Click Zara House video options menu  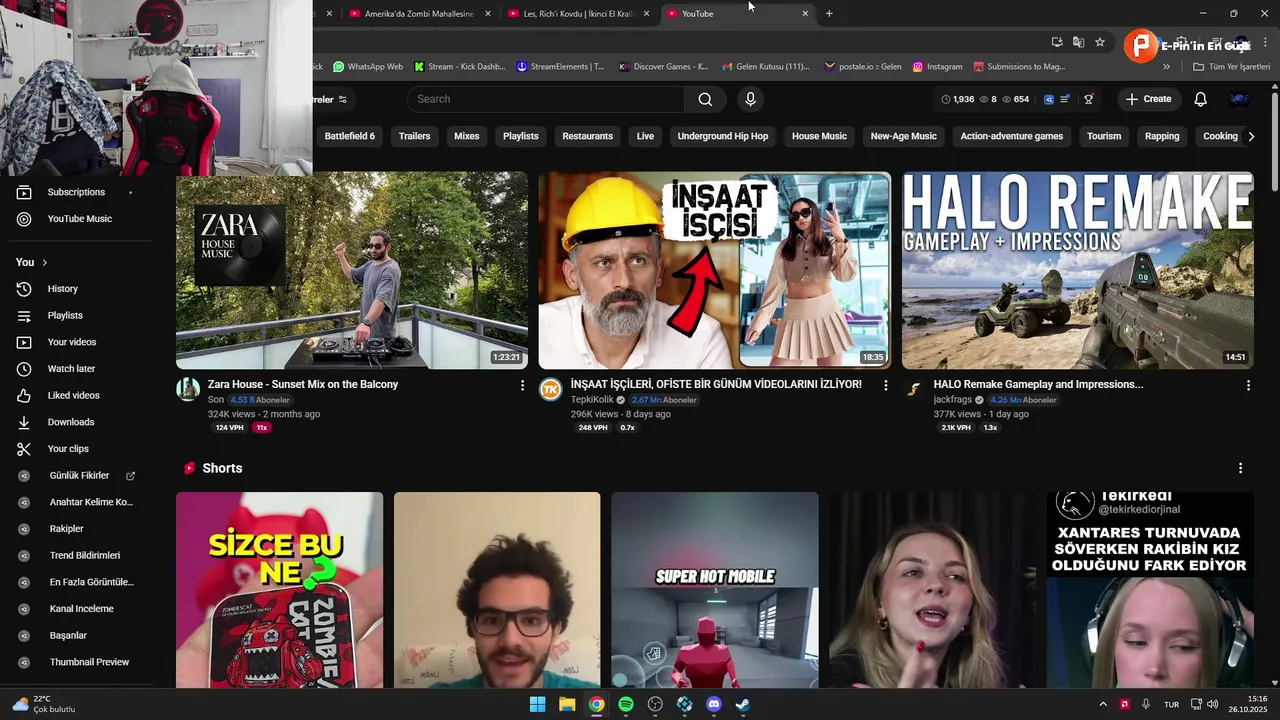pos(522,385)
